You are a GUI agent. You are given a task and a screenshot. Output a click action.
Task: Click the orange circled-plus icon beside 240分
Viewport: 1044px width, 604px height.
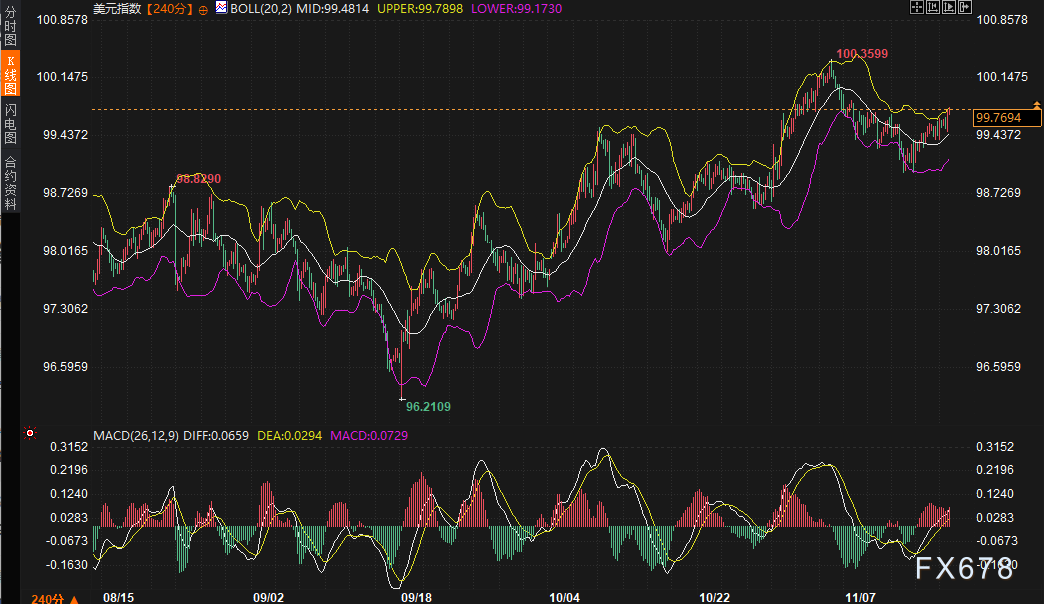204,9
